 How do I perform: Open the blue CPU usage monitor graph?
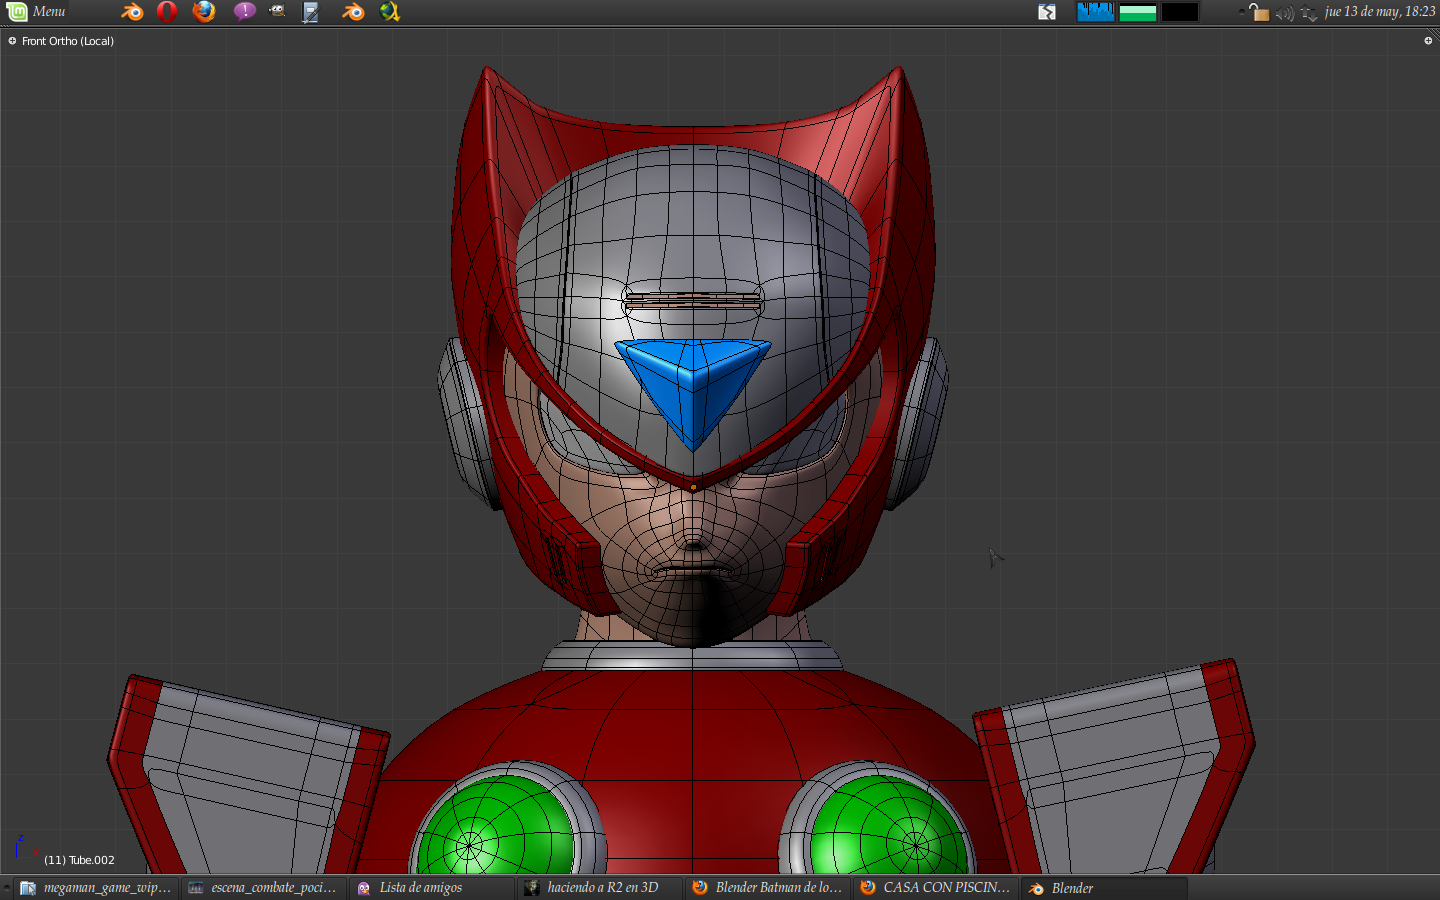(1095, 12)
